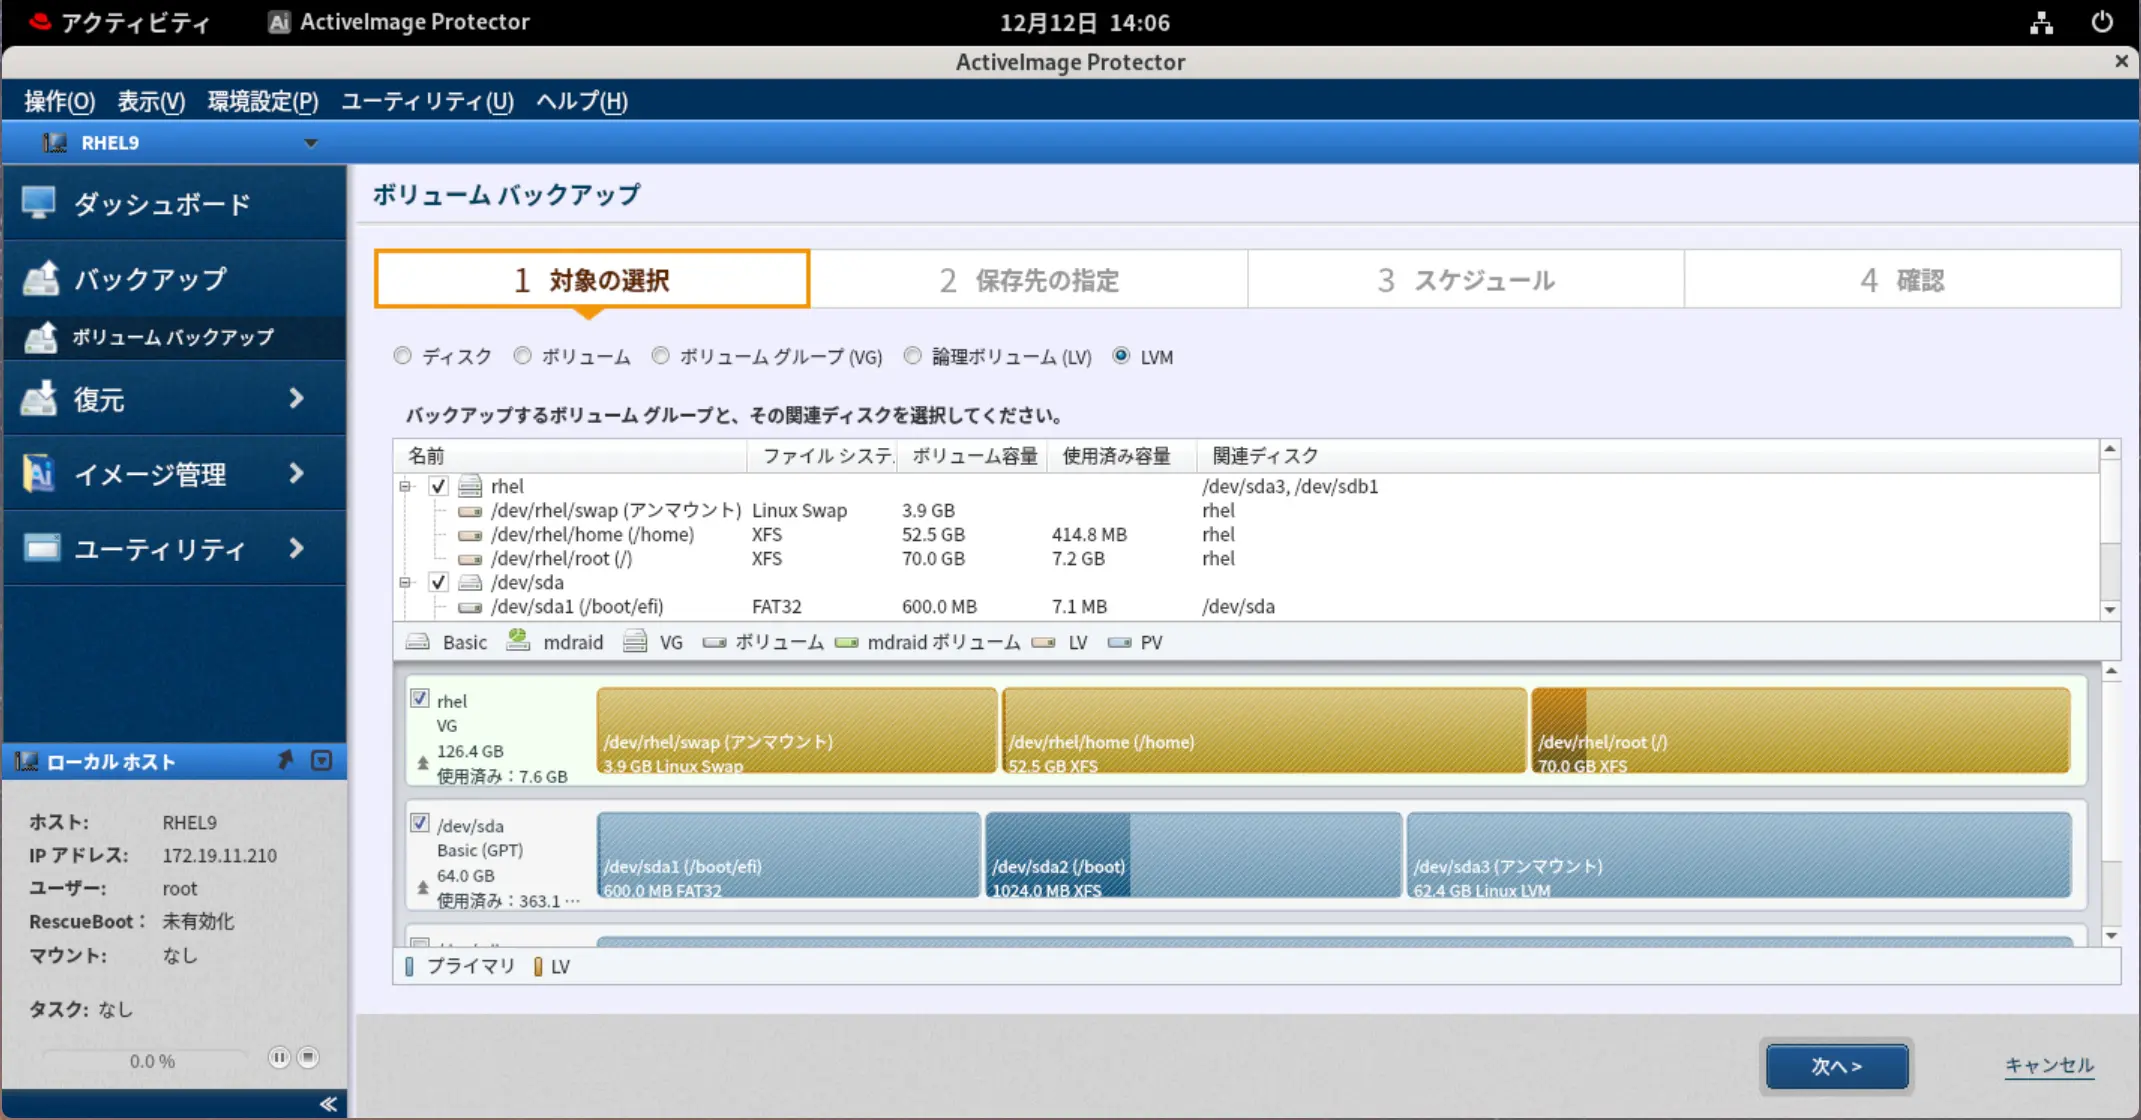Viewport: 2141px width, 1120px height.
Task: Click the 次へ > button
Action: click(1836, 1066)
